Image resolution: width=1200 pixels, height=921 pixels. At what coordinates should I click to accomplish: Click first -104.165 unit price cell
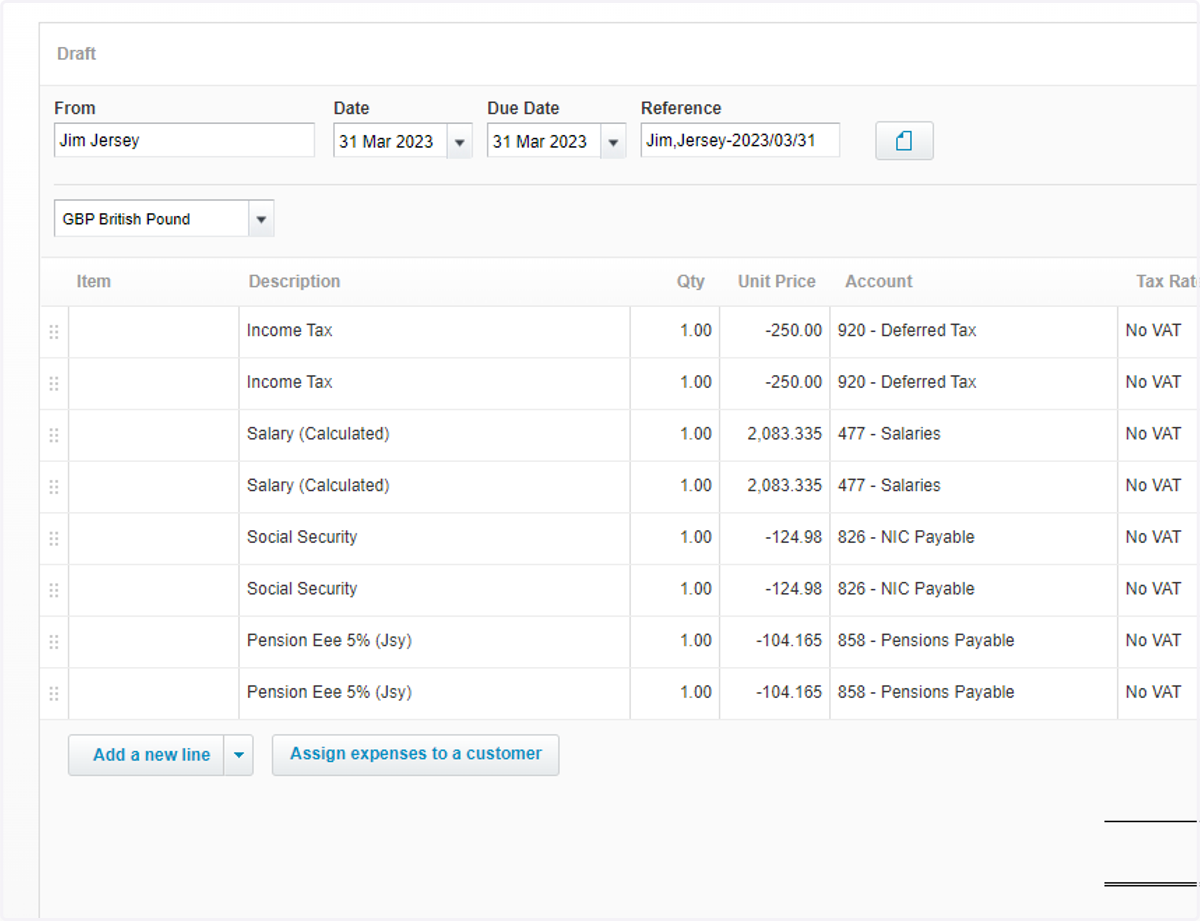(x=774, y=641)
